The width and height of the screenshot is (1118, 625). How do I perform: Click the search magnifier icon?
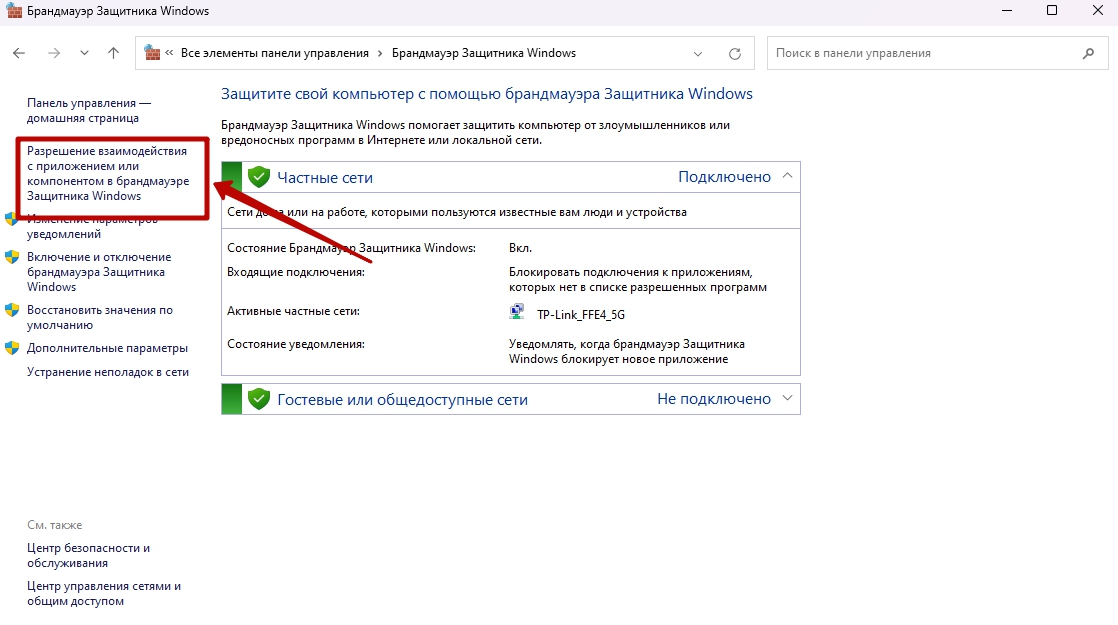[1088, 53]
